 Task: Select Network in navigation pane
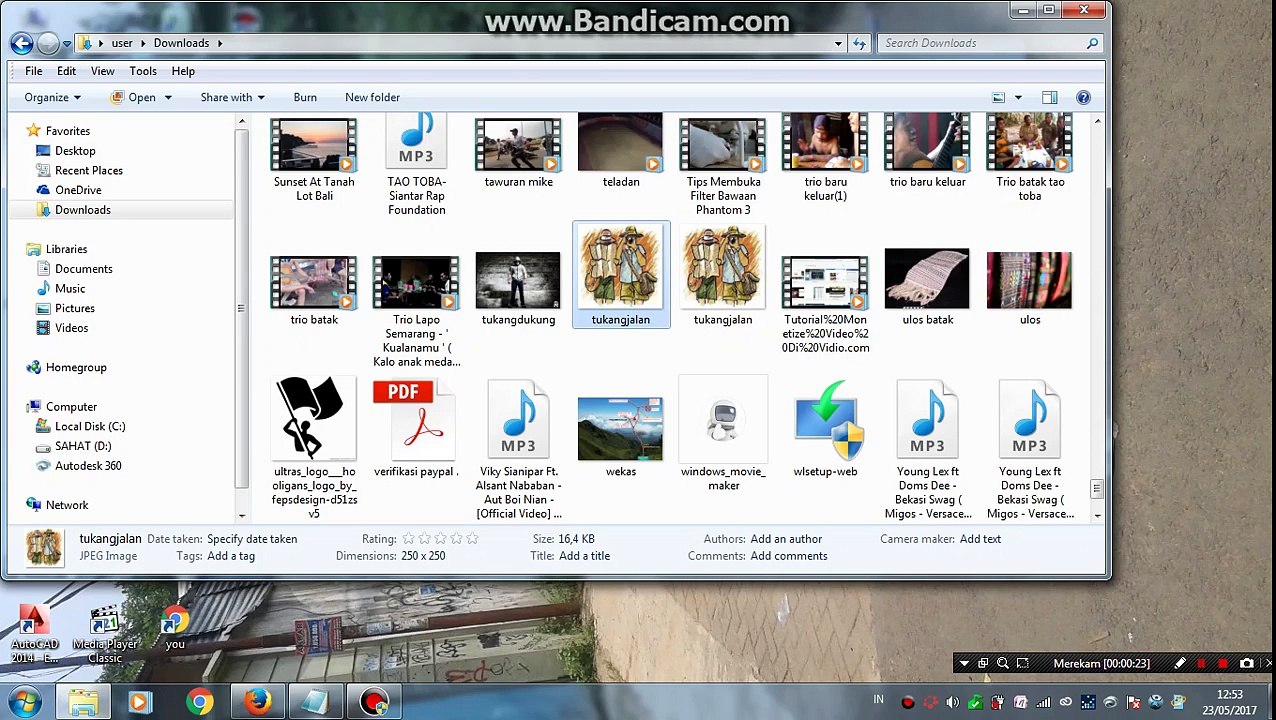(x=66, y=505)
